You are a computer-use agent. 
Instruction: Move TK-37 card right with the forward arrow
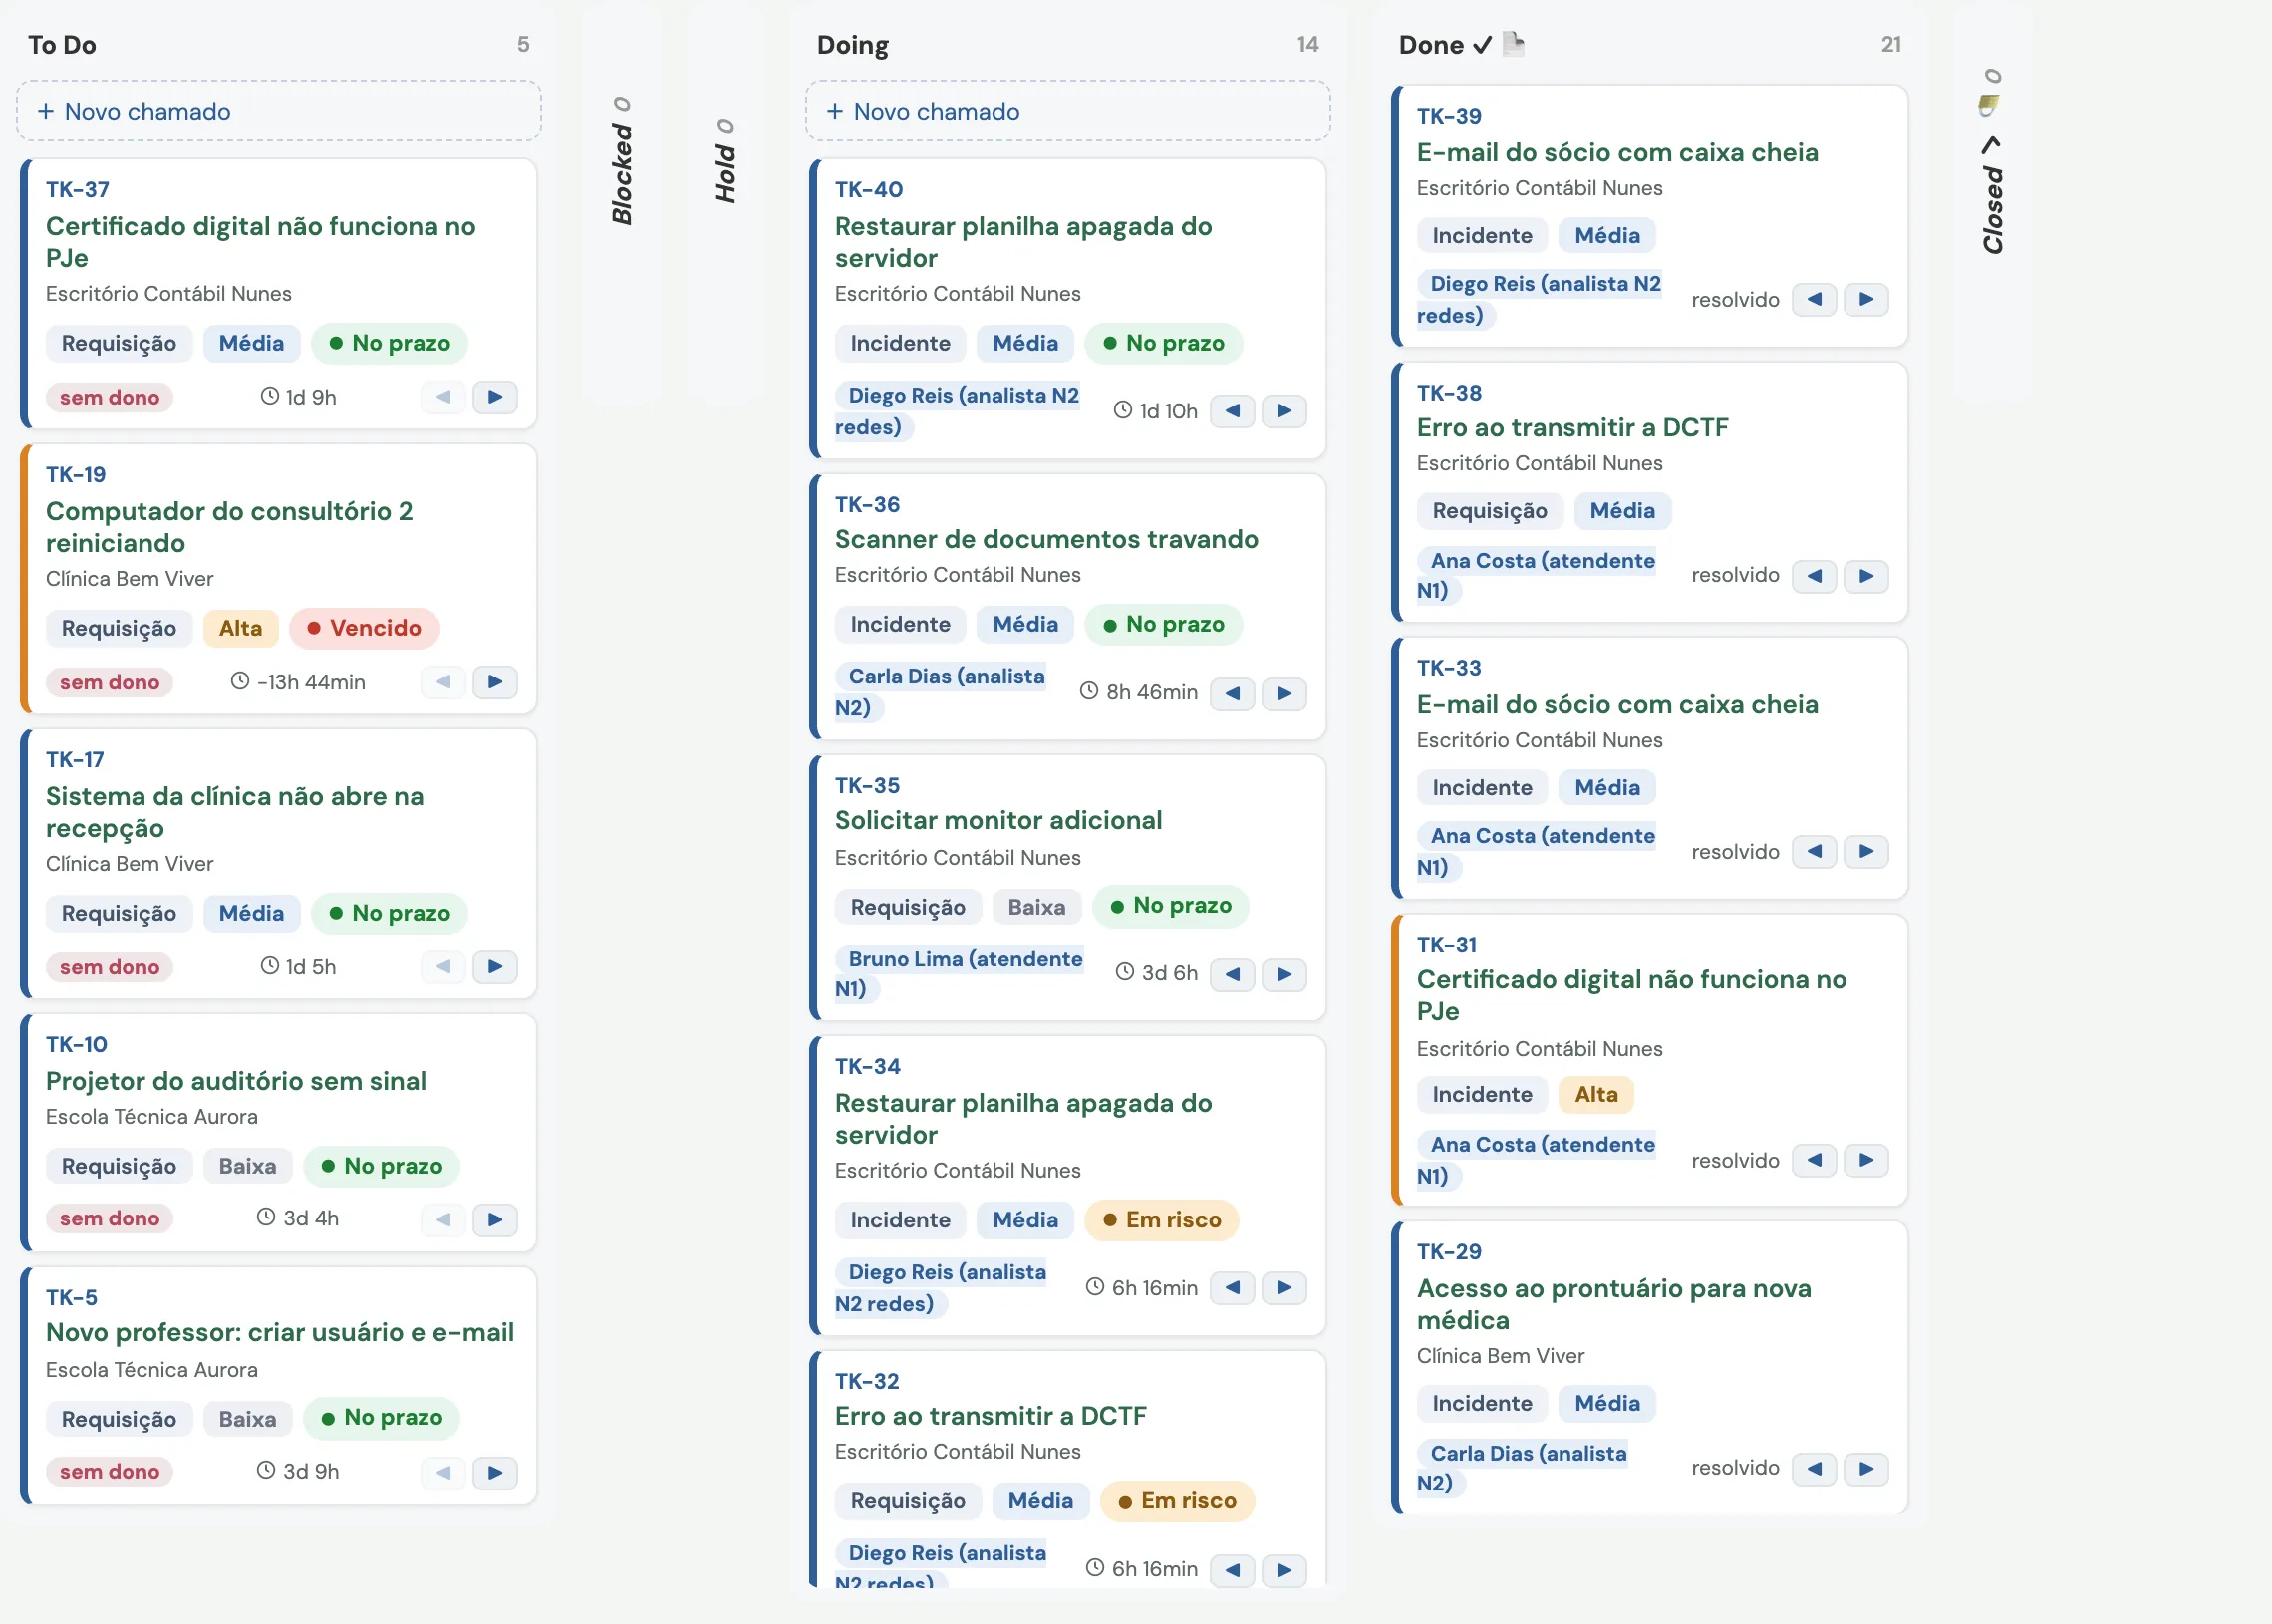pos(495,397)
